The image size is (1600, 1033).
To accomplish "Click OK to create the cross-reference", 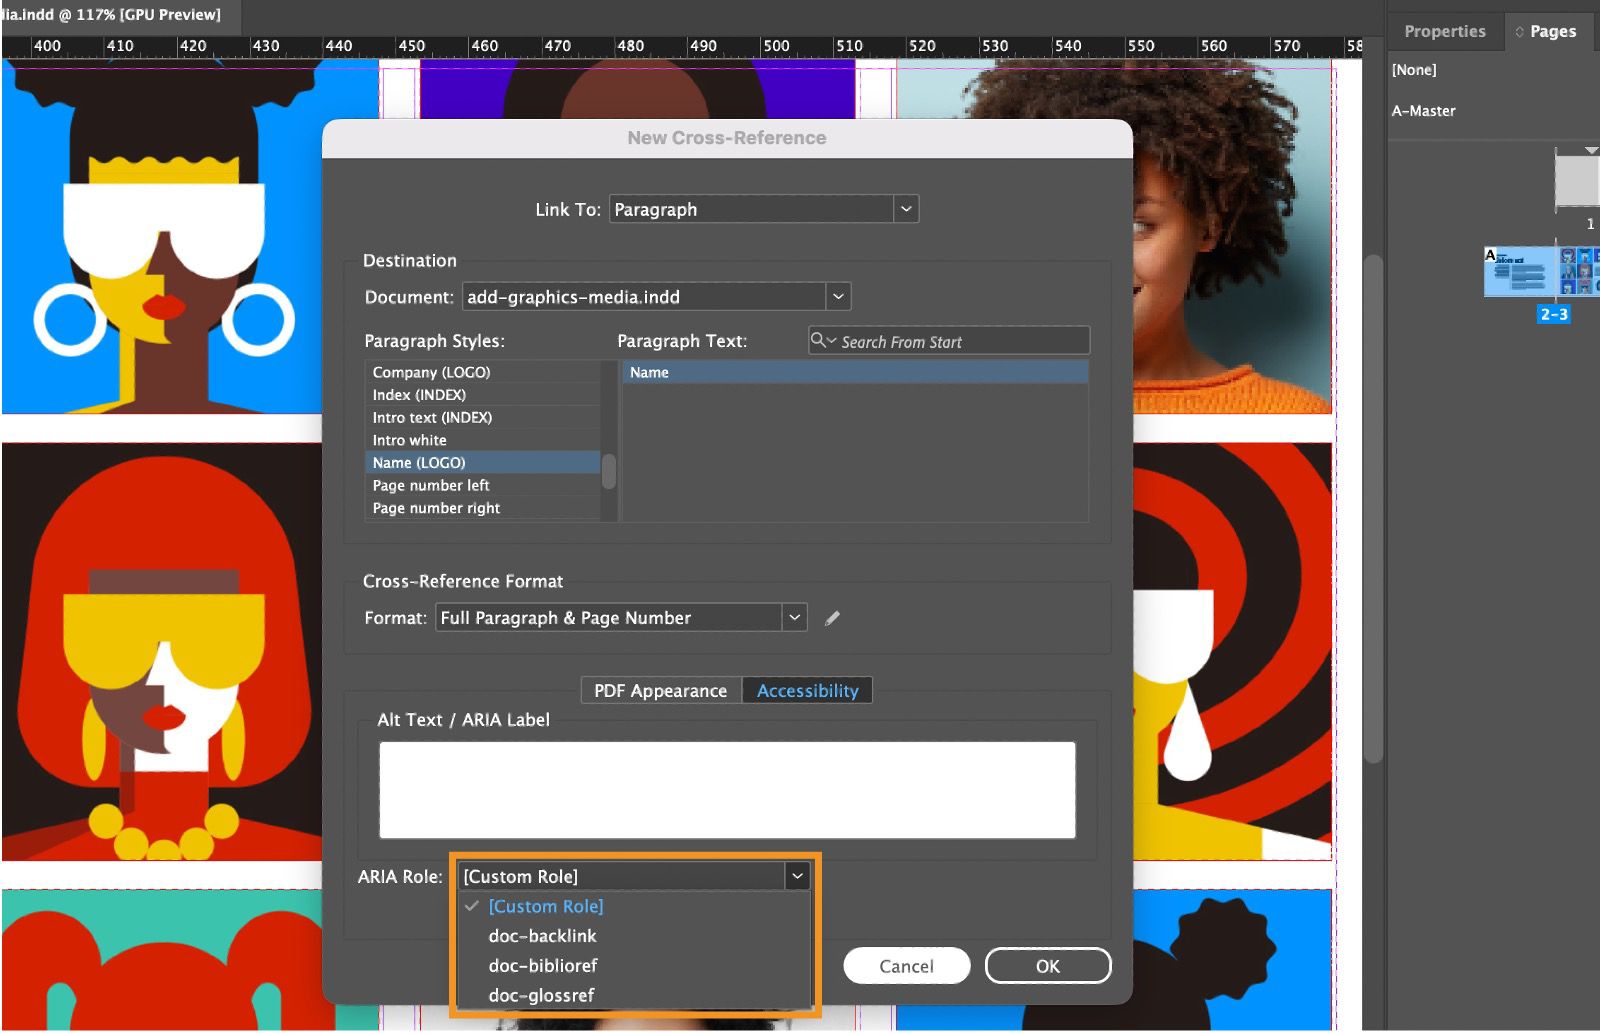I will click(x=1047, y=966).
